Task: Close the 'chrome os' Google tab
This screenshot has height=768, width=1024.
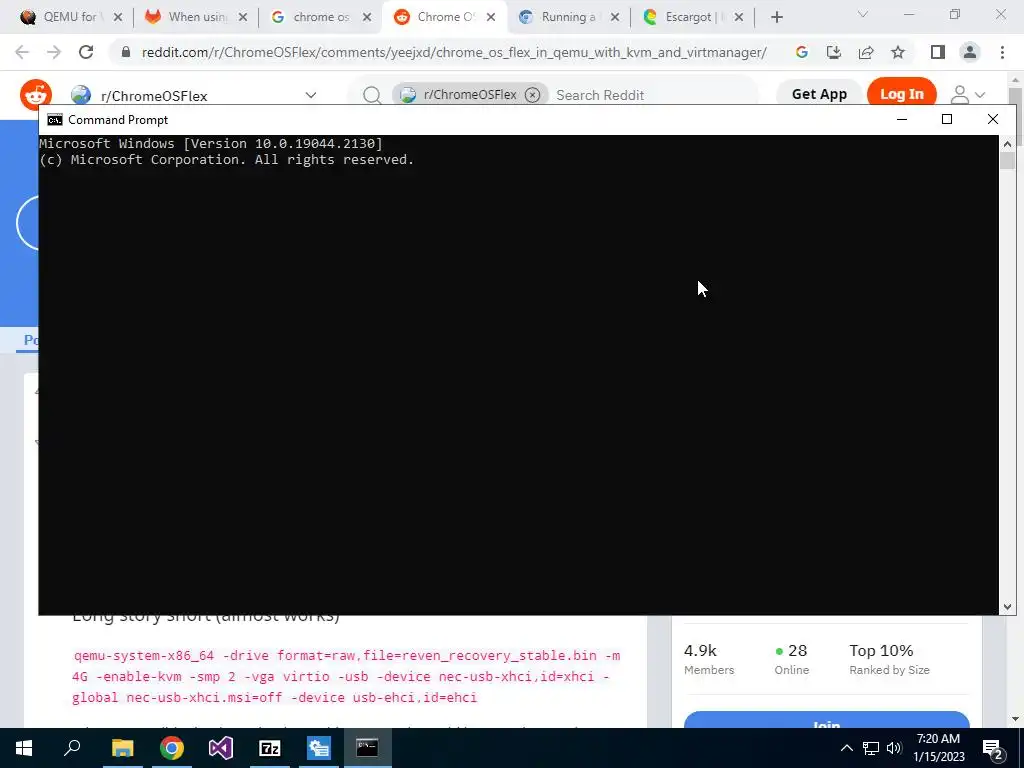Action: pos(367,18)
